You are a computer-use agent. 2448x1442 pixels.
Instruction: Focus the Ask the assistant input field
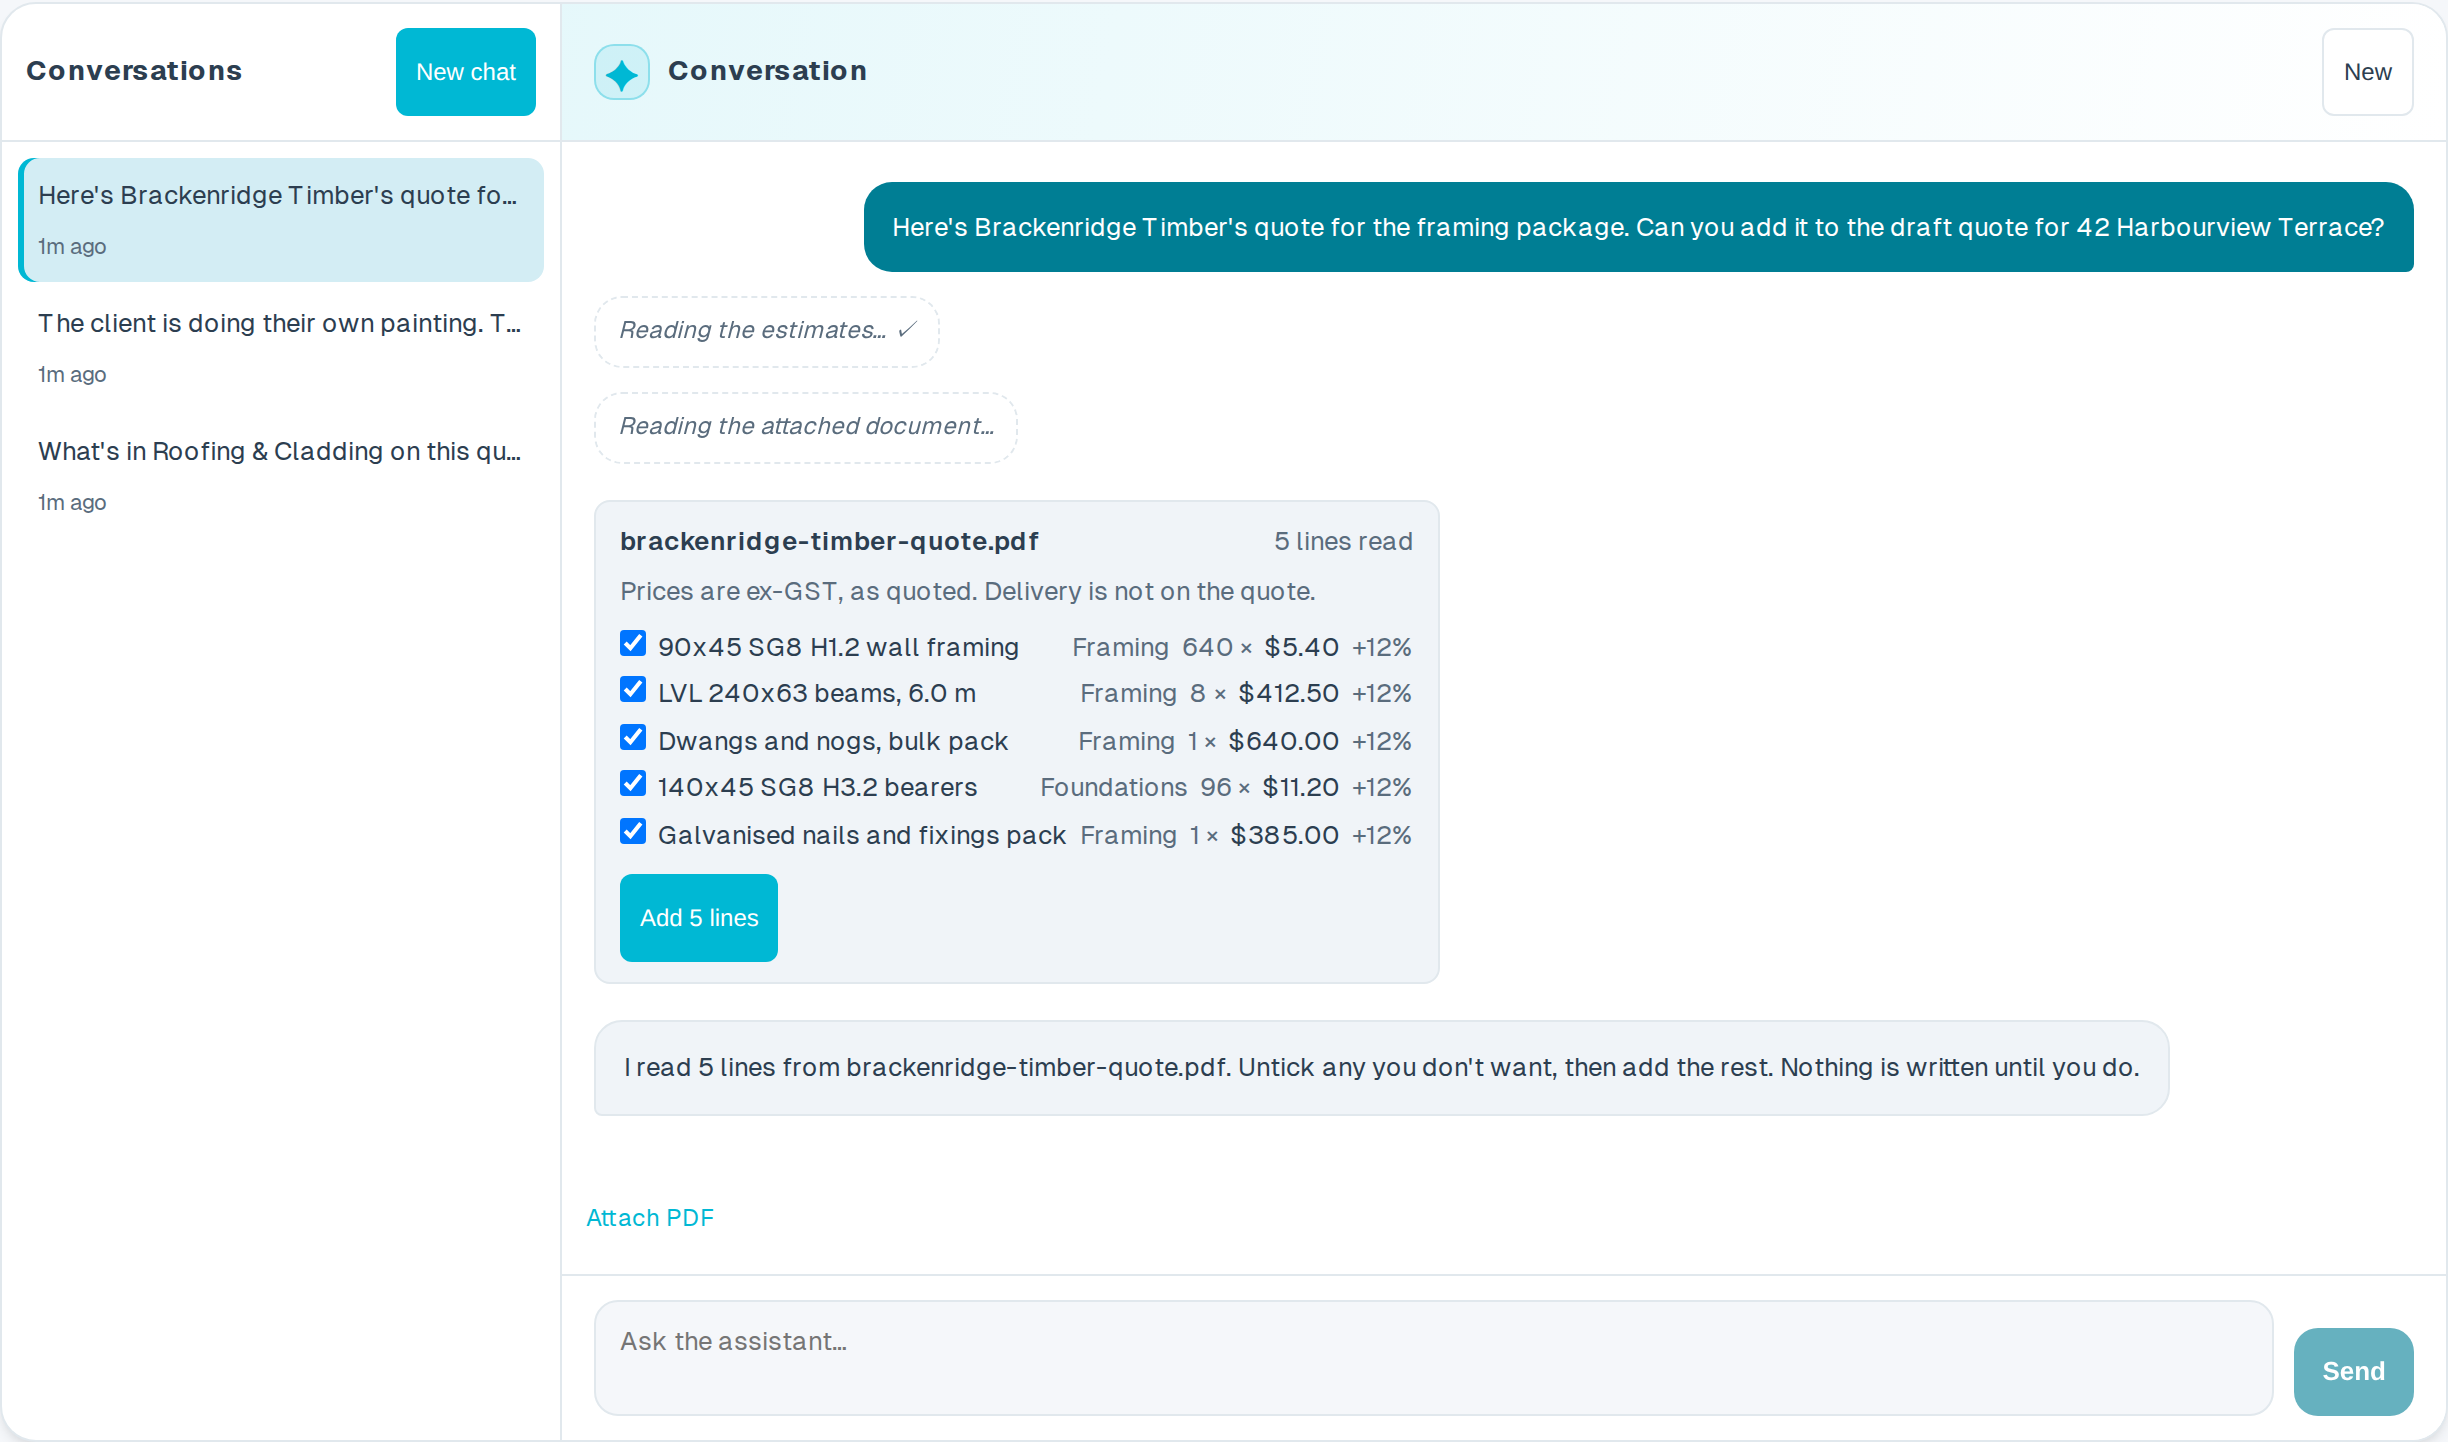[1433, 1358]
